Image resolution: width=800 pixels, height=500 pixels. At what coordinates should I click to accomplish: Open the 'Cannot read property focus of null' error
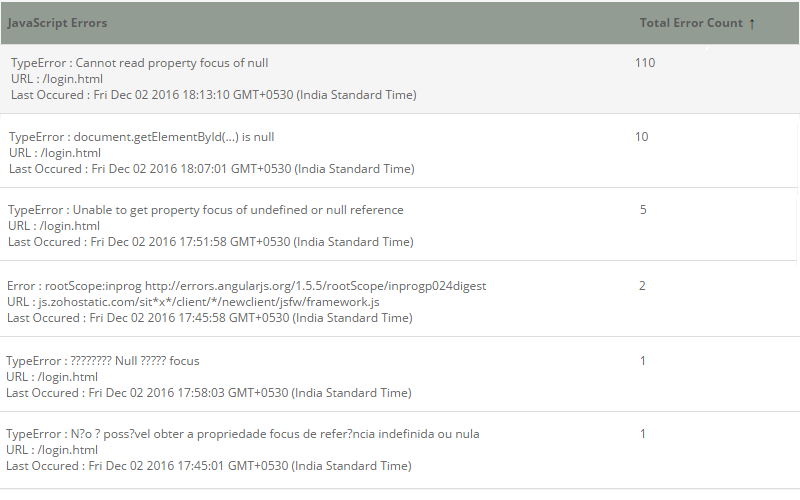tap(140, 63)
